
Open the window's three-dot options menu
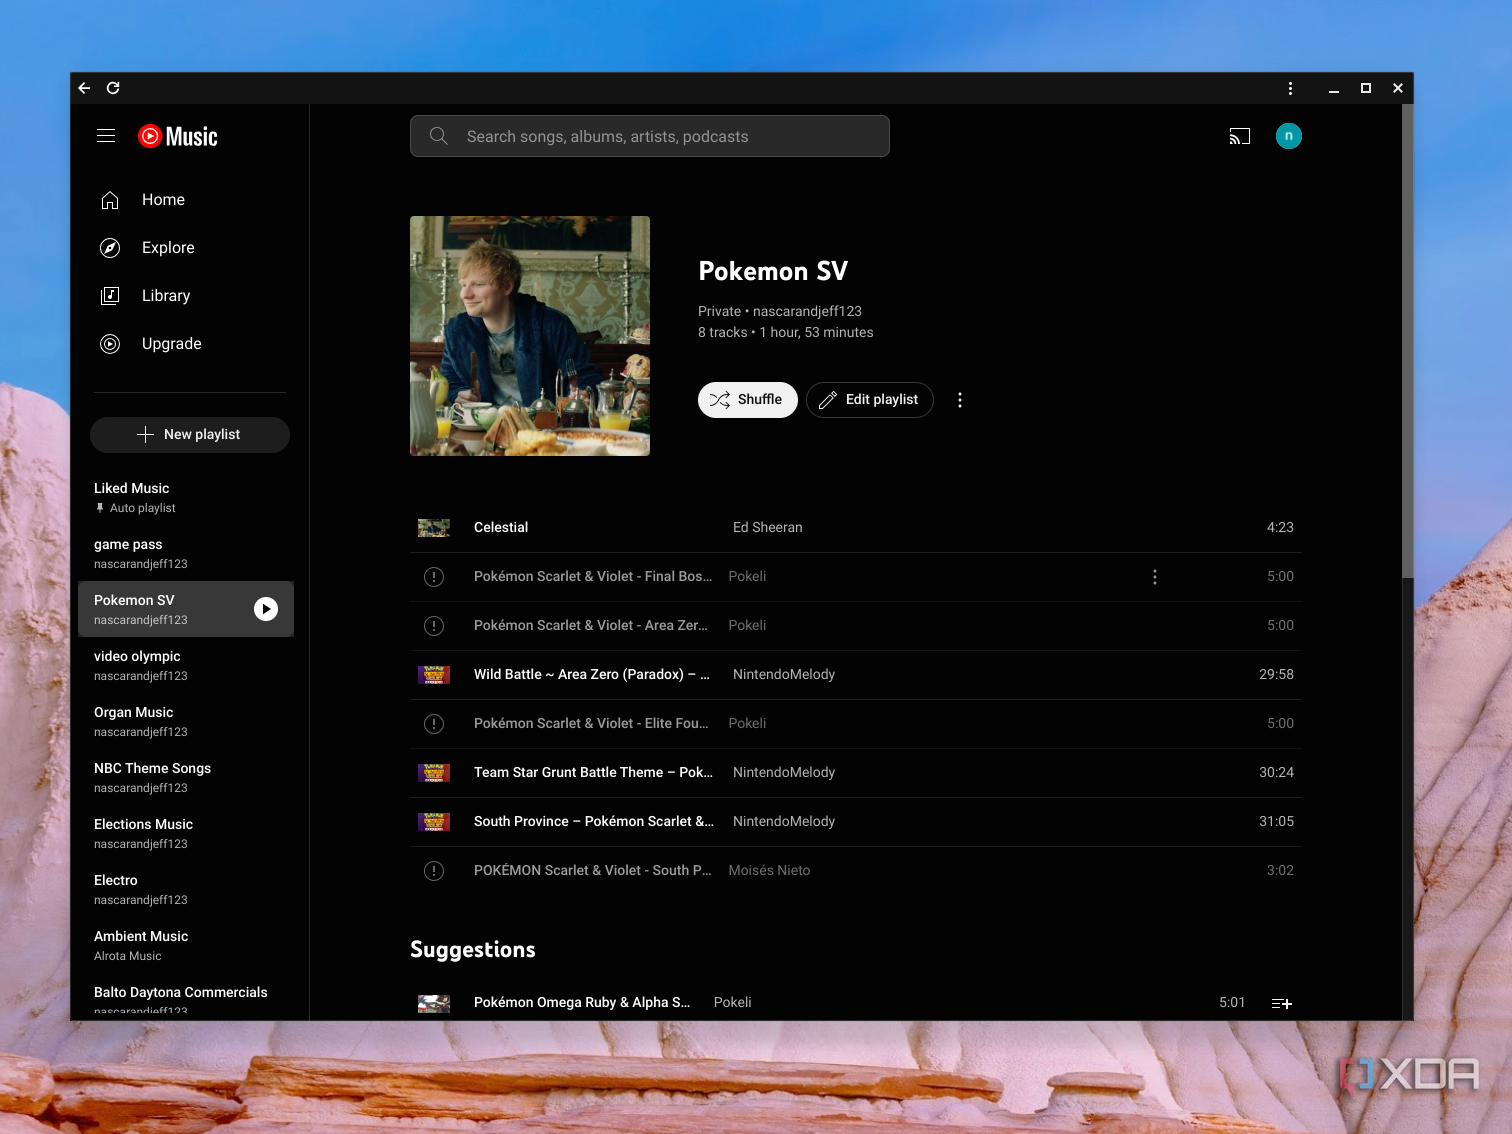[1290, 88]
